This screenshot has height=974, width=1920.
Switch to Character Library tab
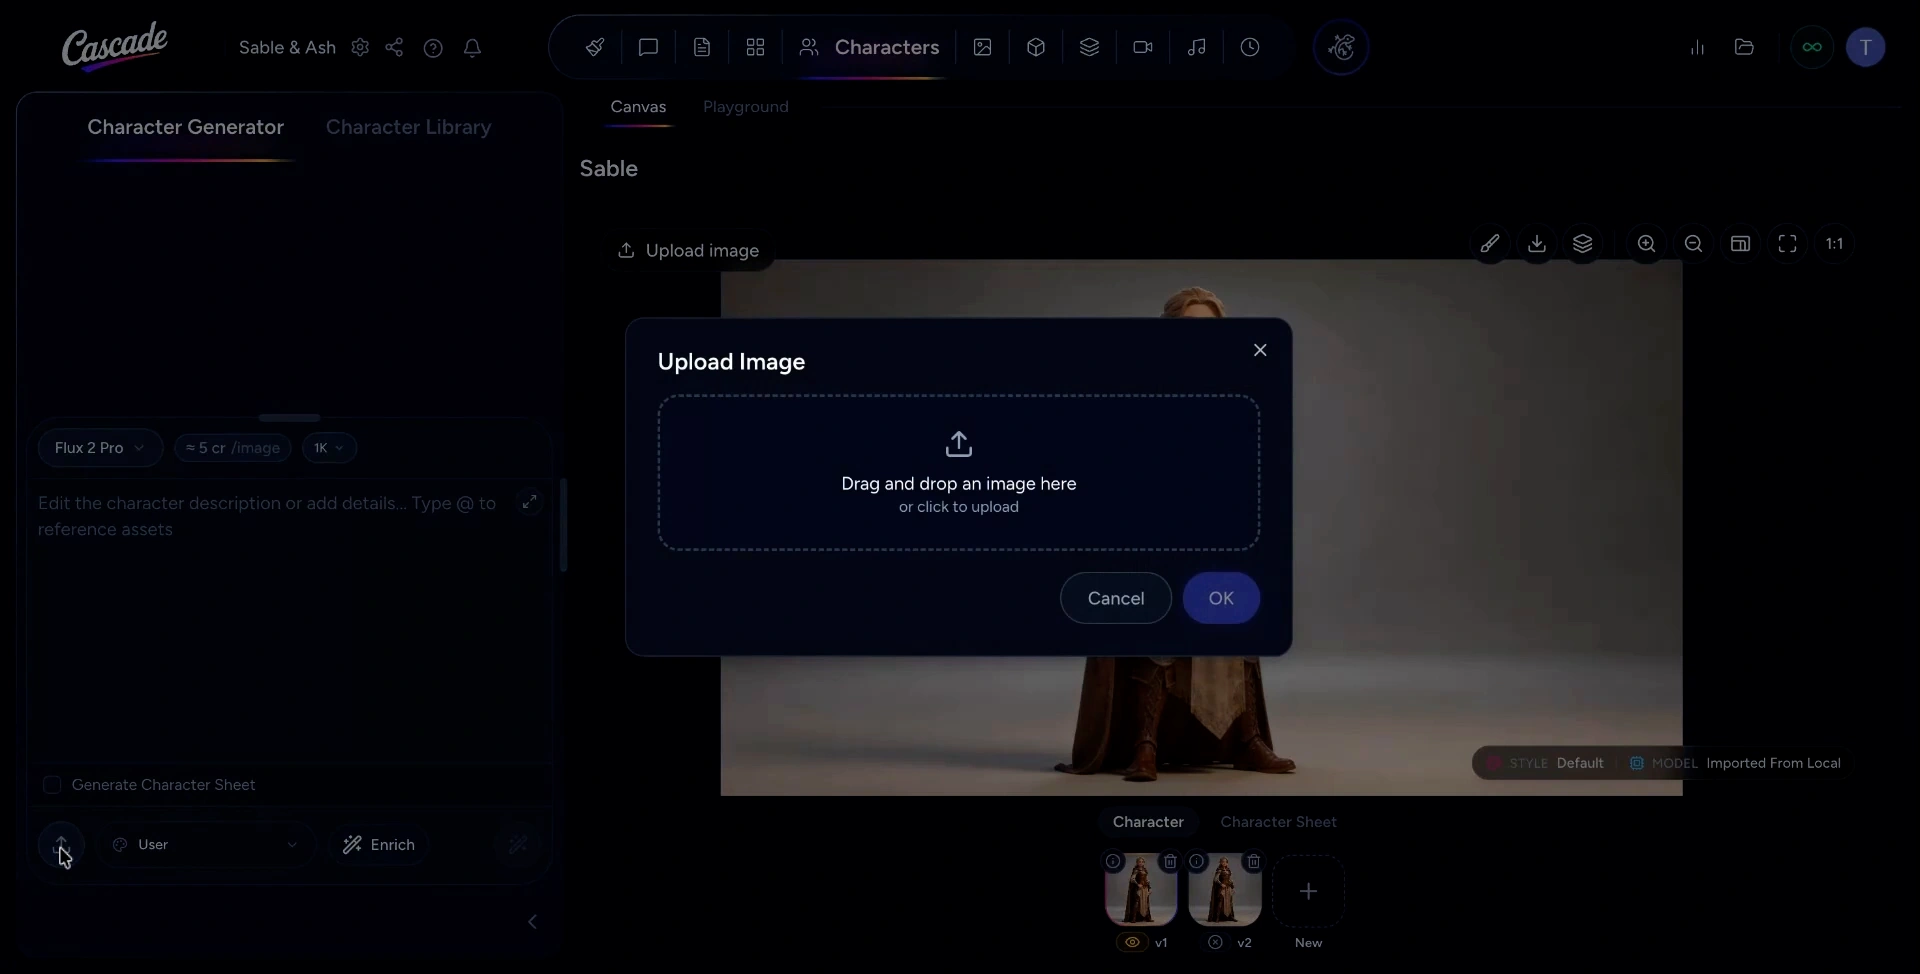click(409, 127)
